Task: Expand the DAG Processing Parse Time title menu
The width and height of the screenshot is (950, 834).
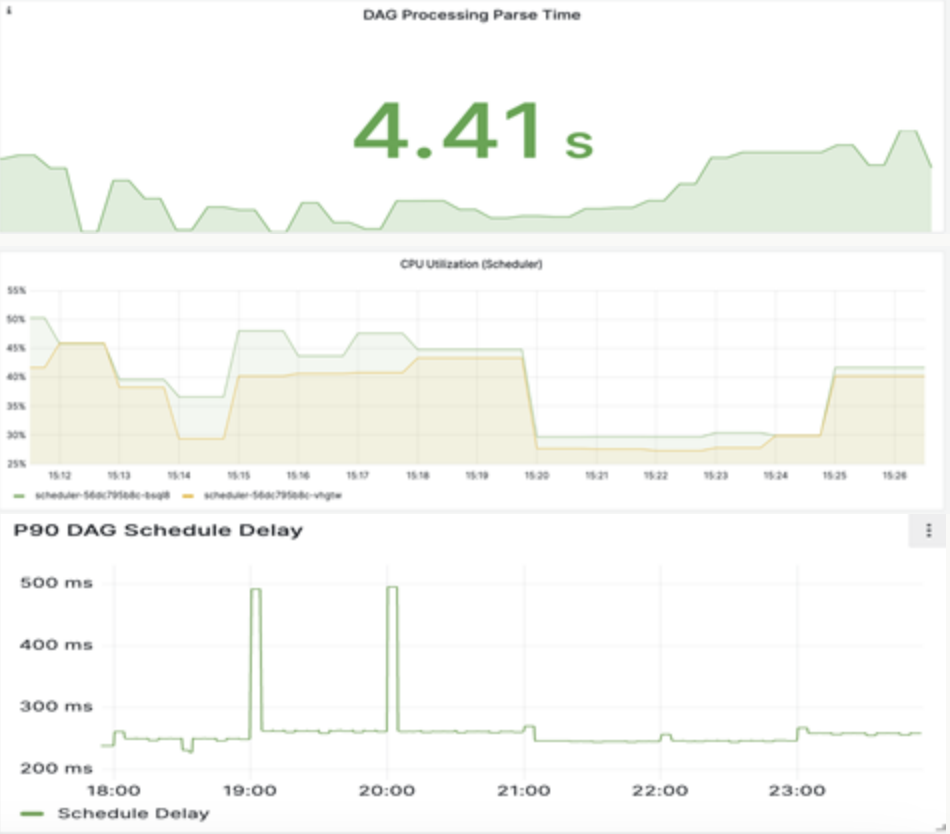Action: (471, 15)
